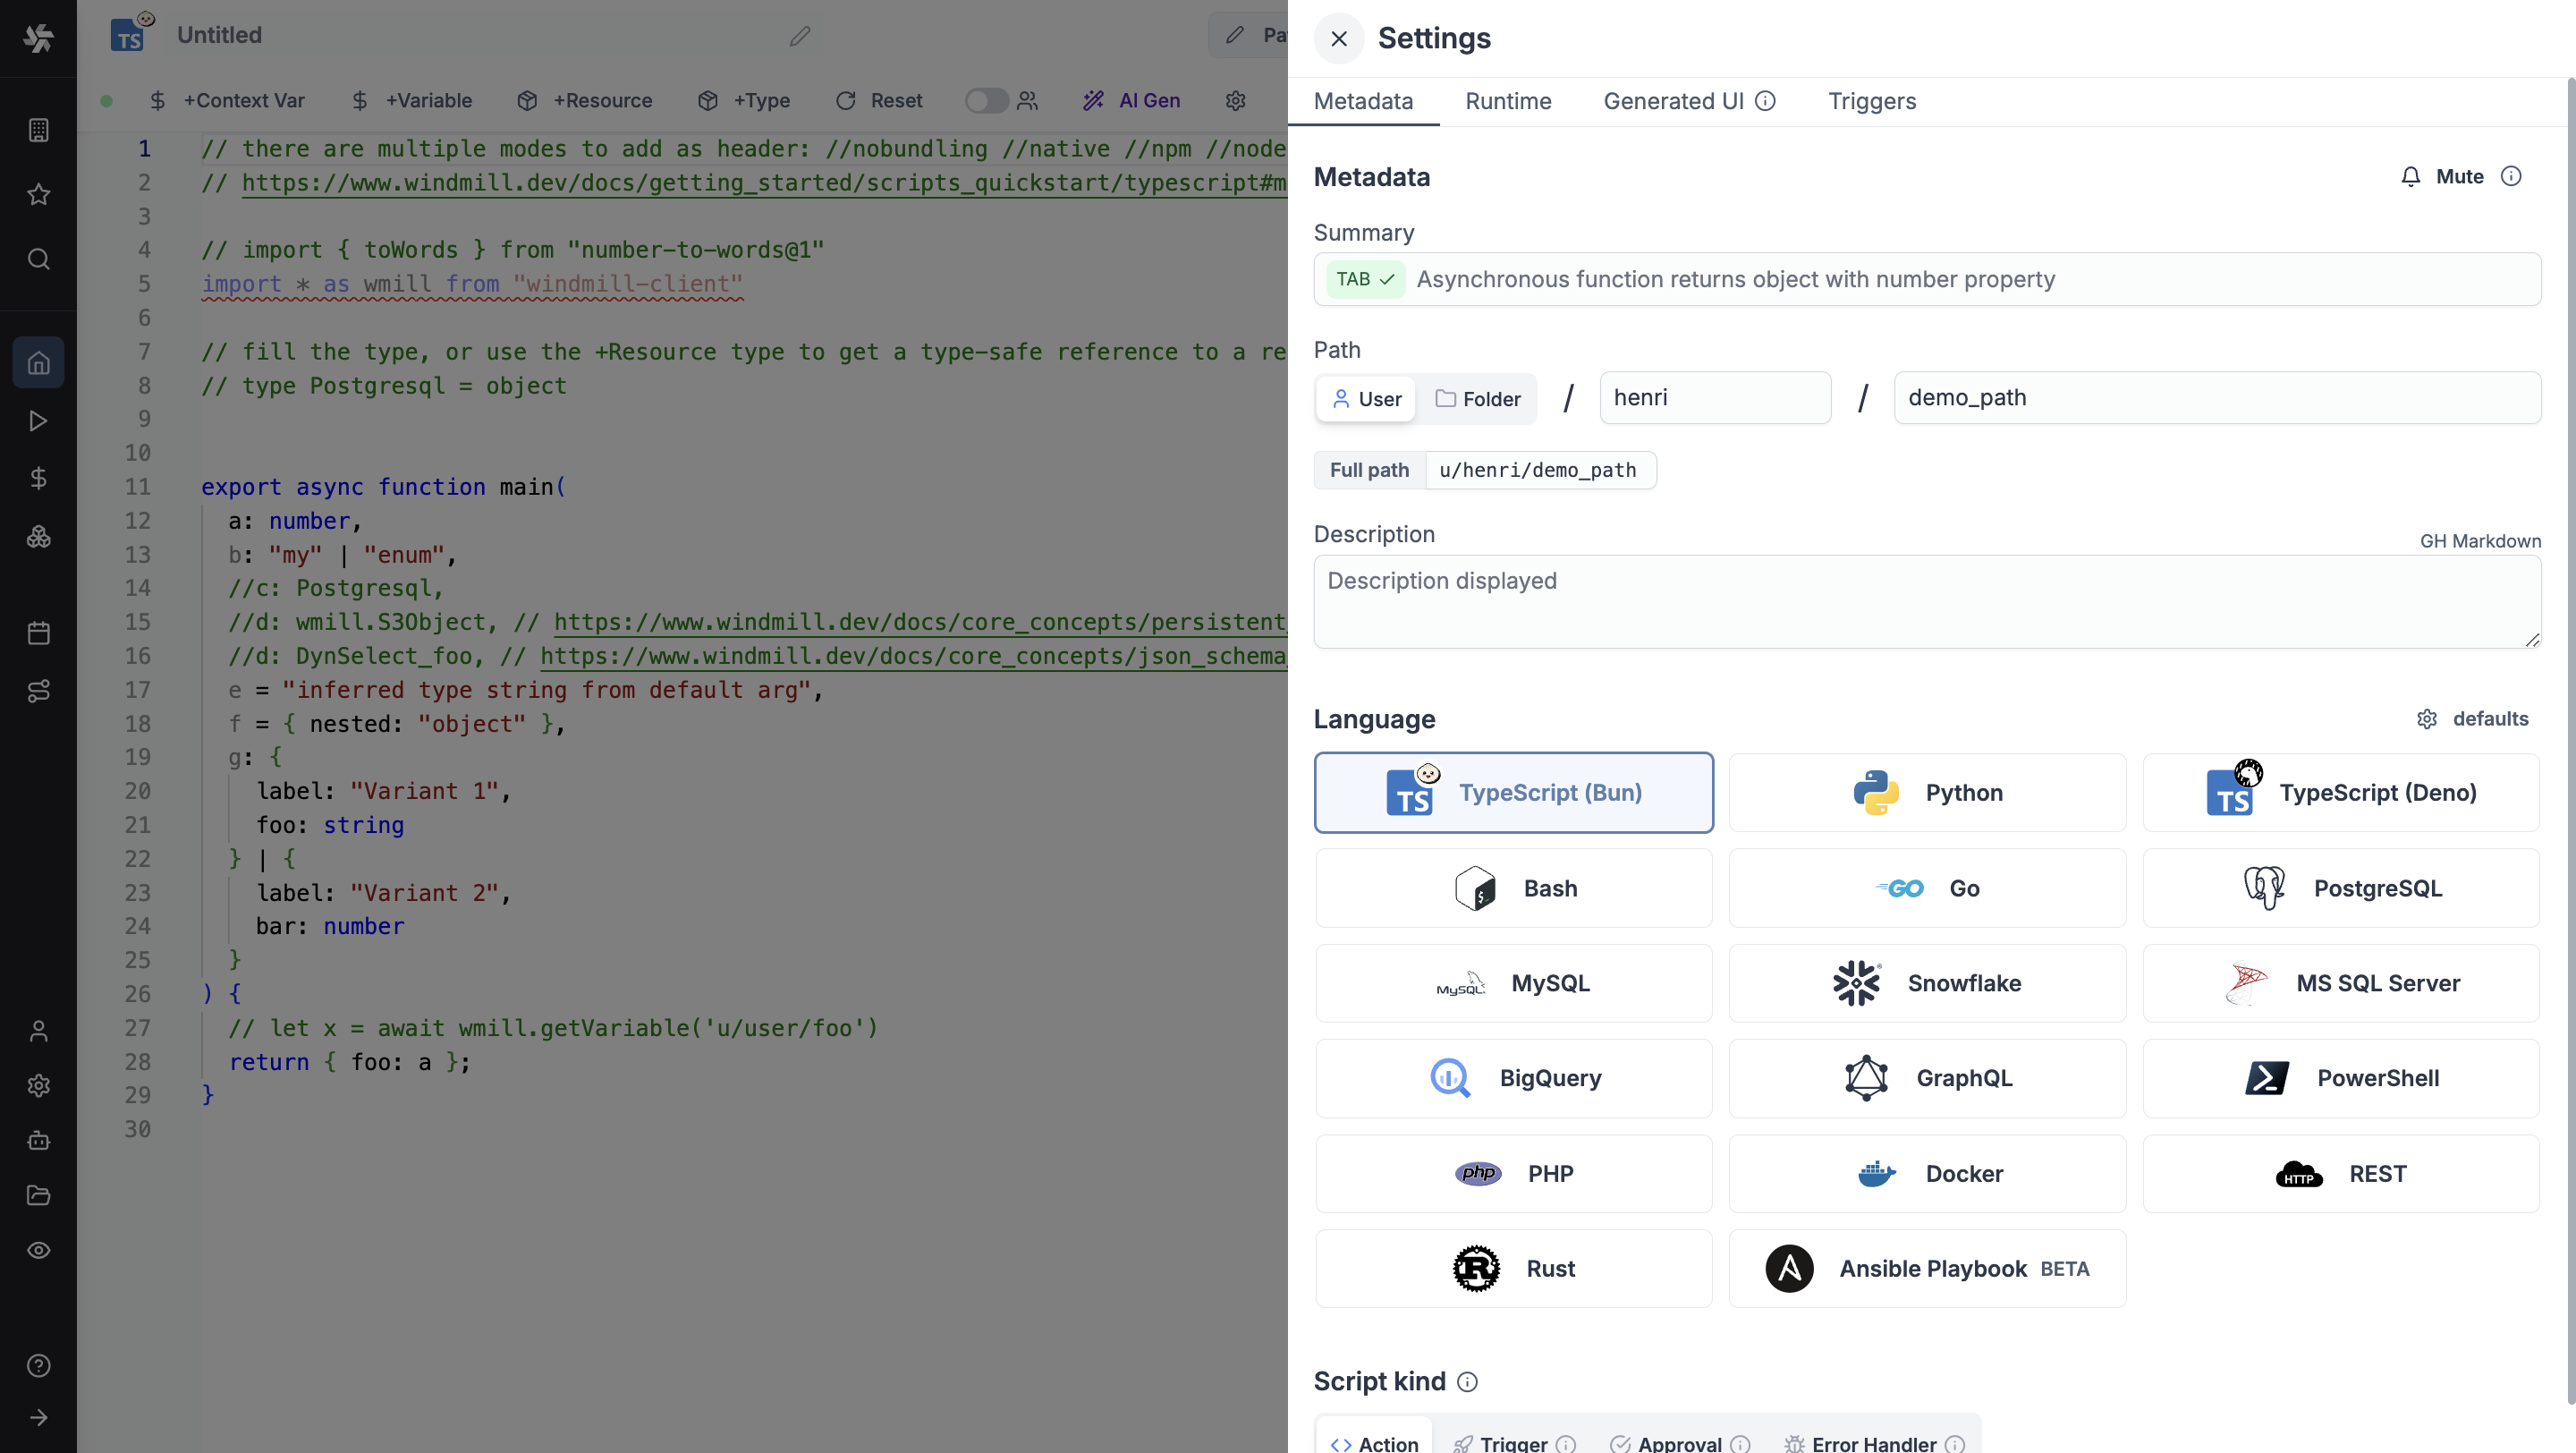Select Python language option

(1928, 793)
